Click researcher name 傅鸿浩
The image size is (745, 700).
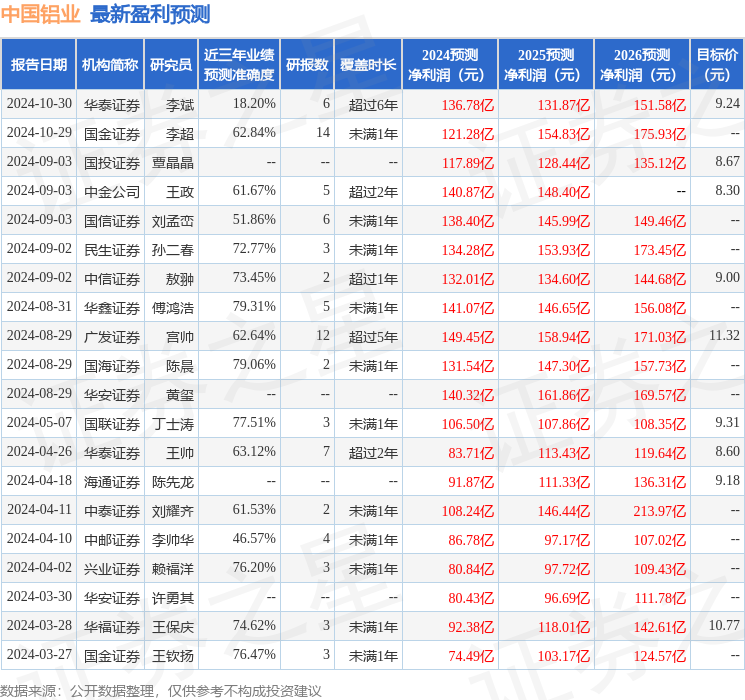[173, 308]
